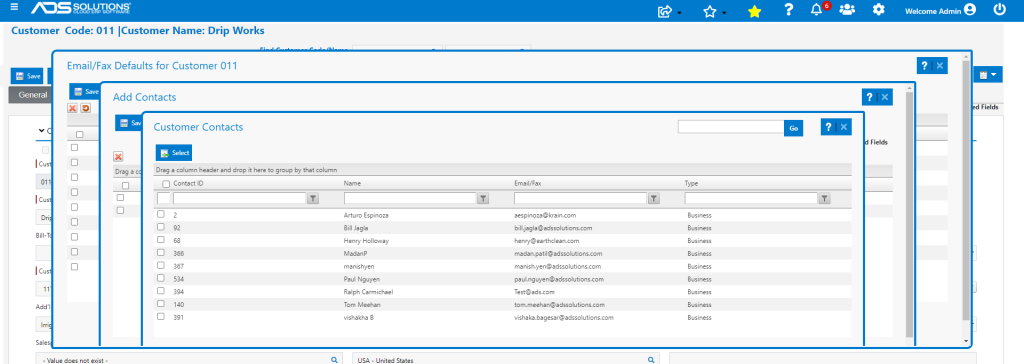1024x364 pixels.
Task: Open the users group icon
Action: click(847, 10)
